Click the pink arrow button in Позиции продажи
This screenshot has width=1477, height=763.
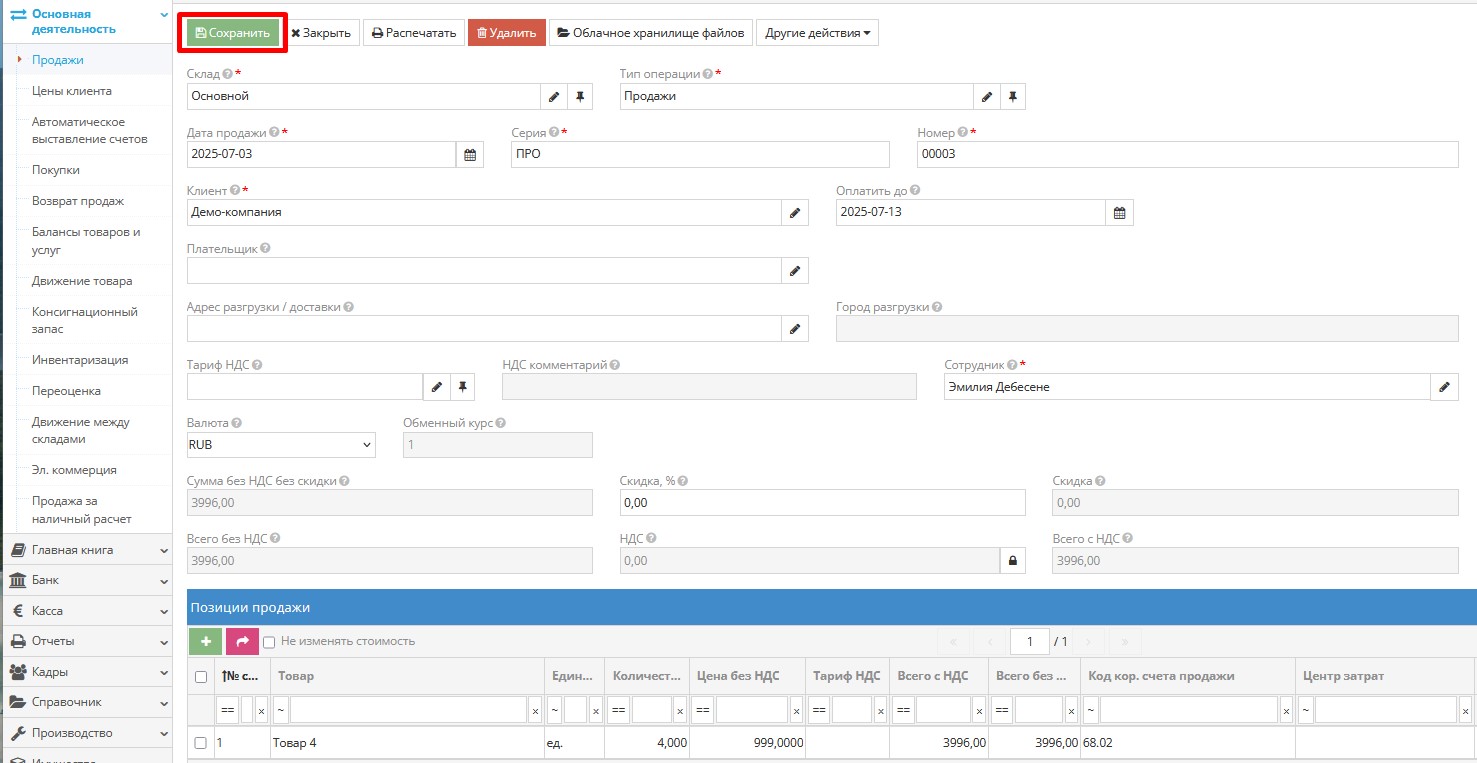pos(242,641)
